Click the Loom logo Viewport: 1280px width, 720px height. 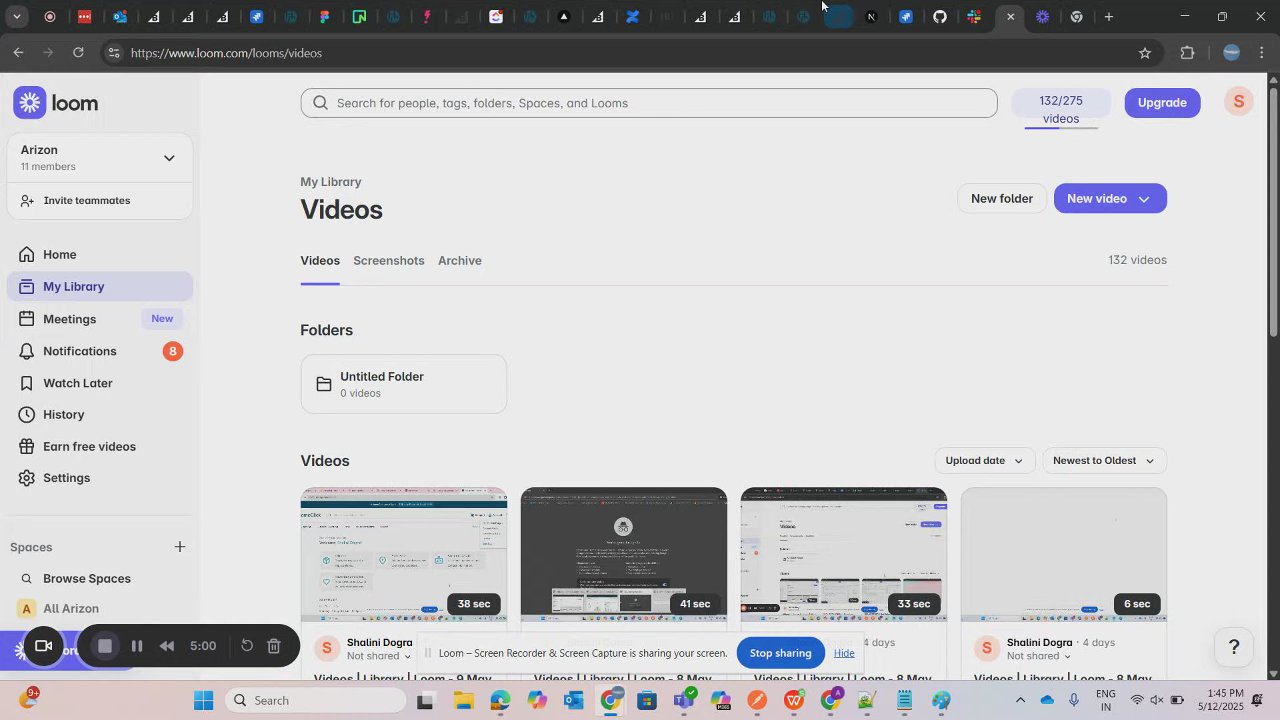click(x=56, y=103)
